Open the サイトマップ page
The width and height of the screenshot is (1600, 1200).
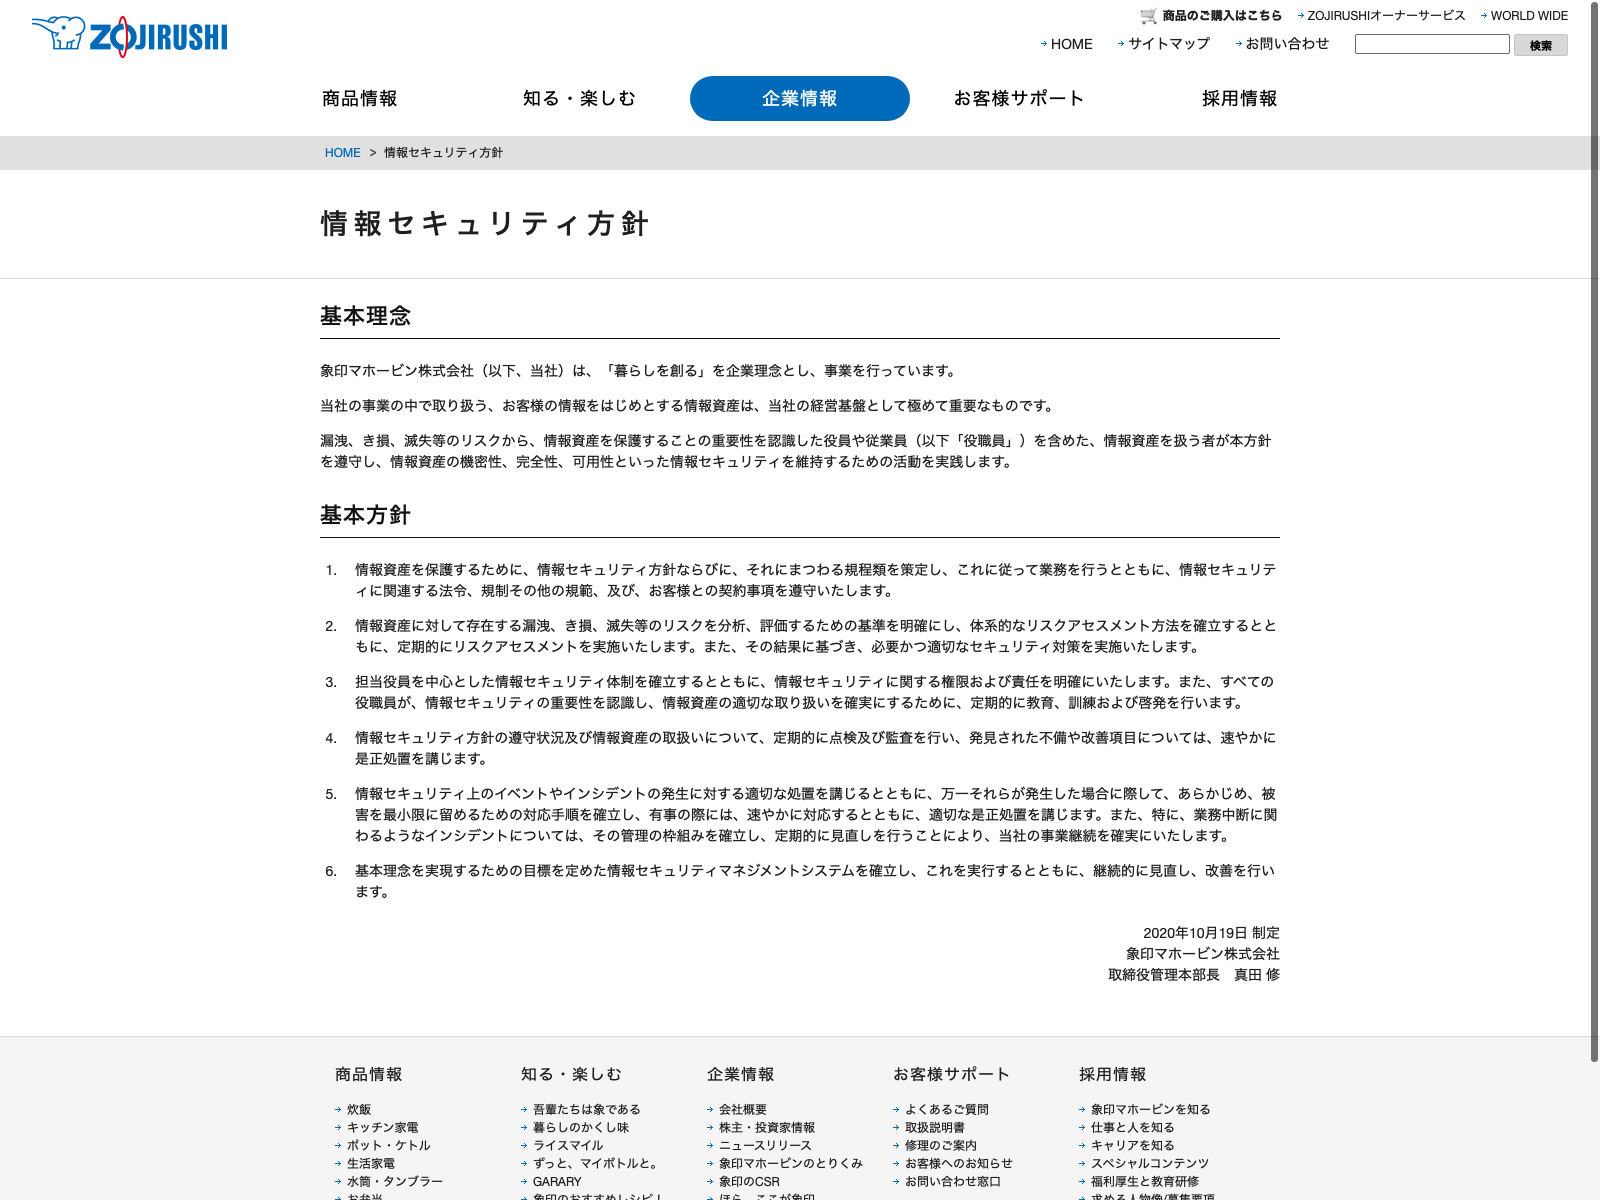tap(1168, 44)
